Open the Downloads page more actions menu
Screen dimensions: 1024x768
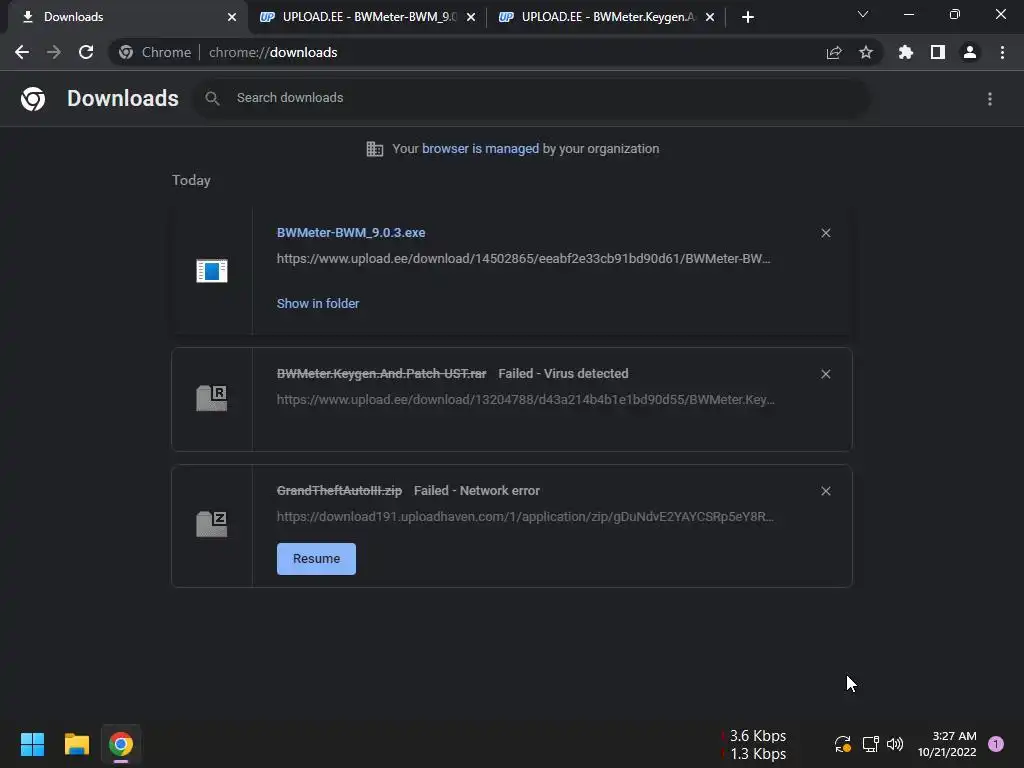[x=990, y=99]
